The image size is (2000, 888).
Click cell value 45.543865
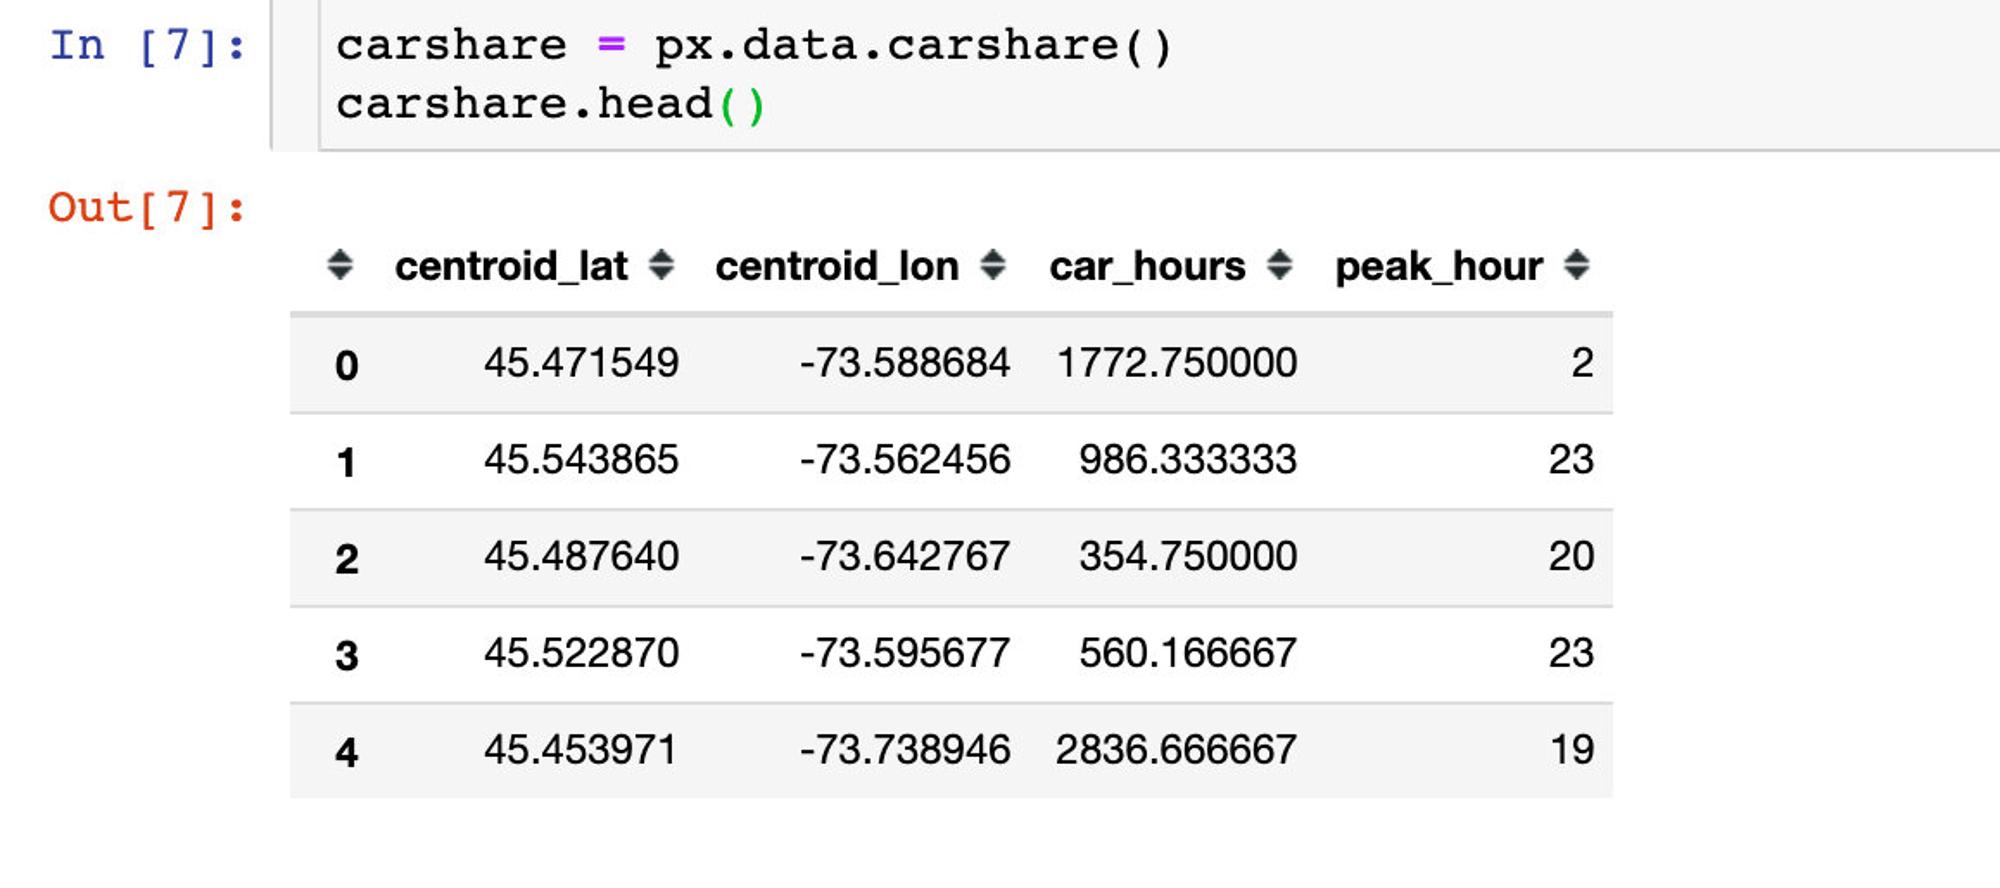pyautogui.click(x=581, y=460)
